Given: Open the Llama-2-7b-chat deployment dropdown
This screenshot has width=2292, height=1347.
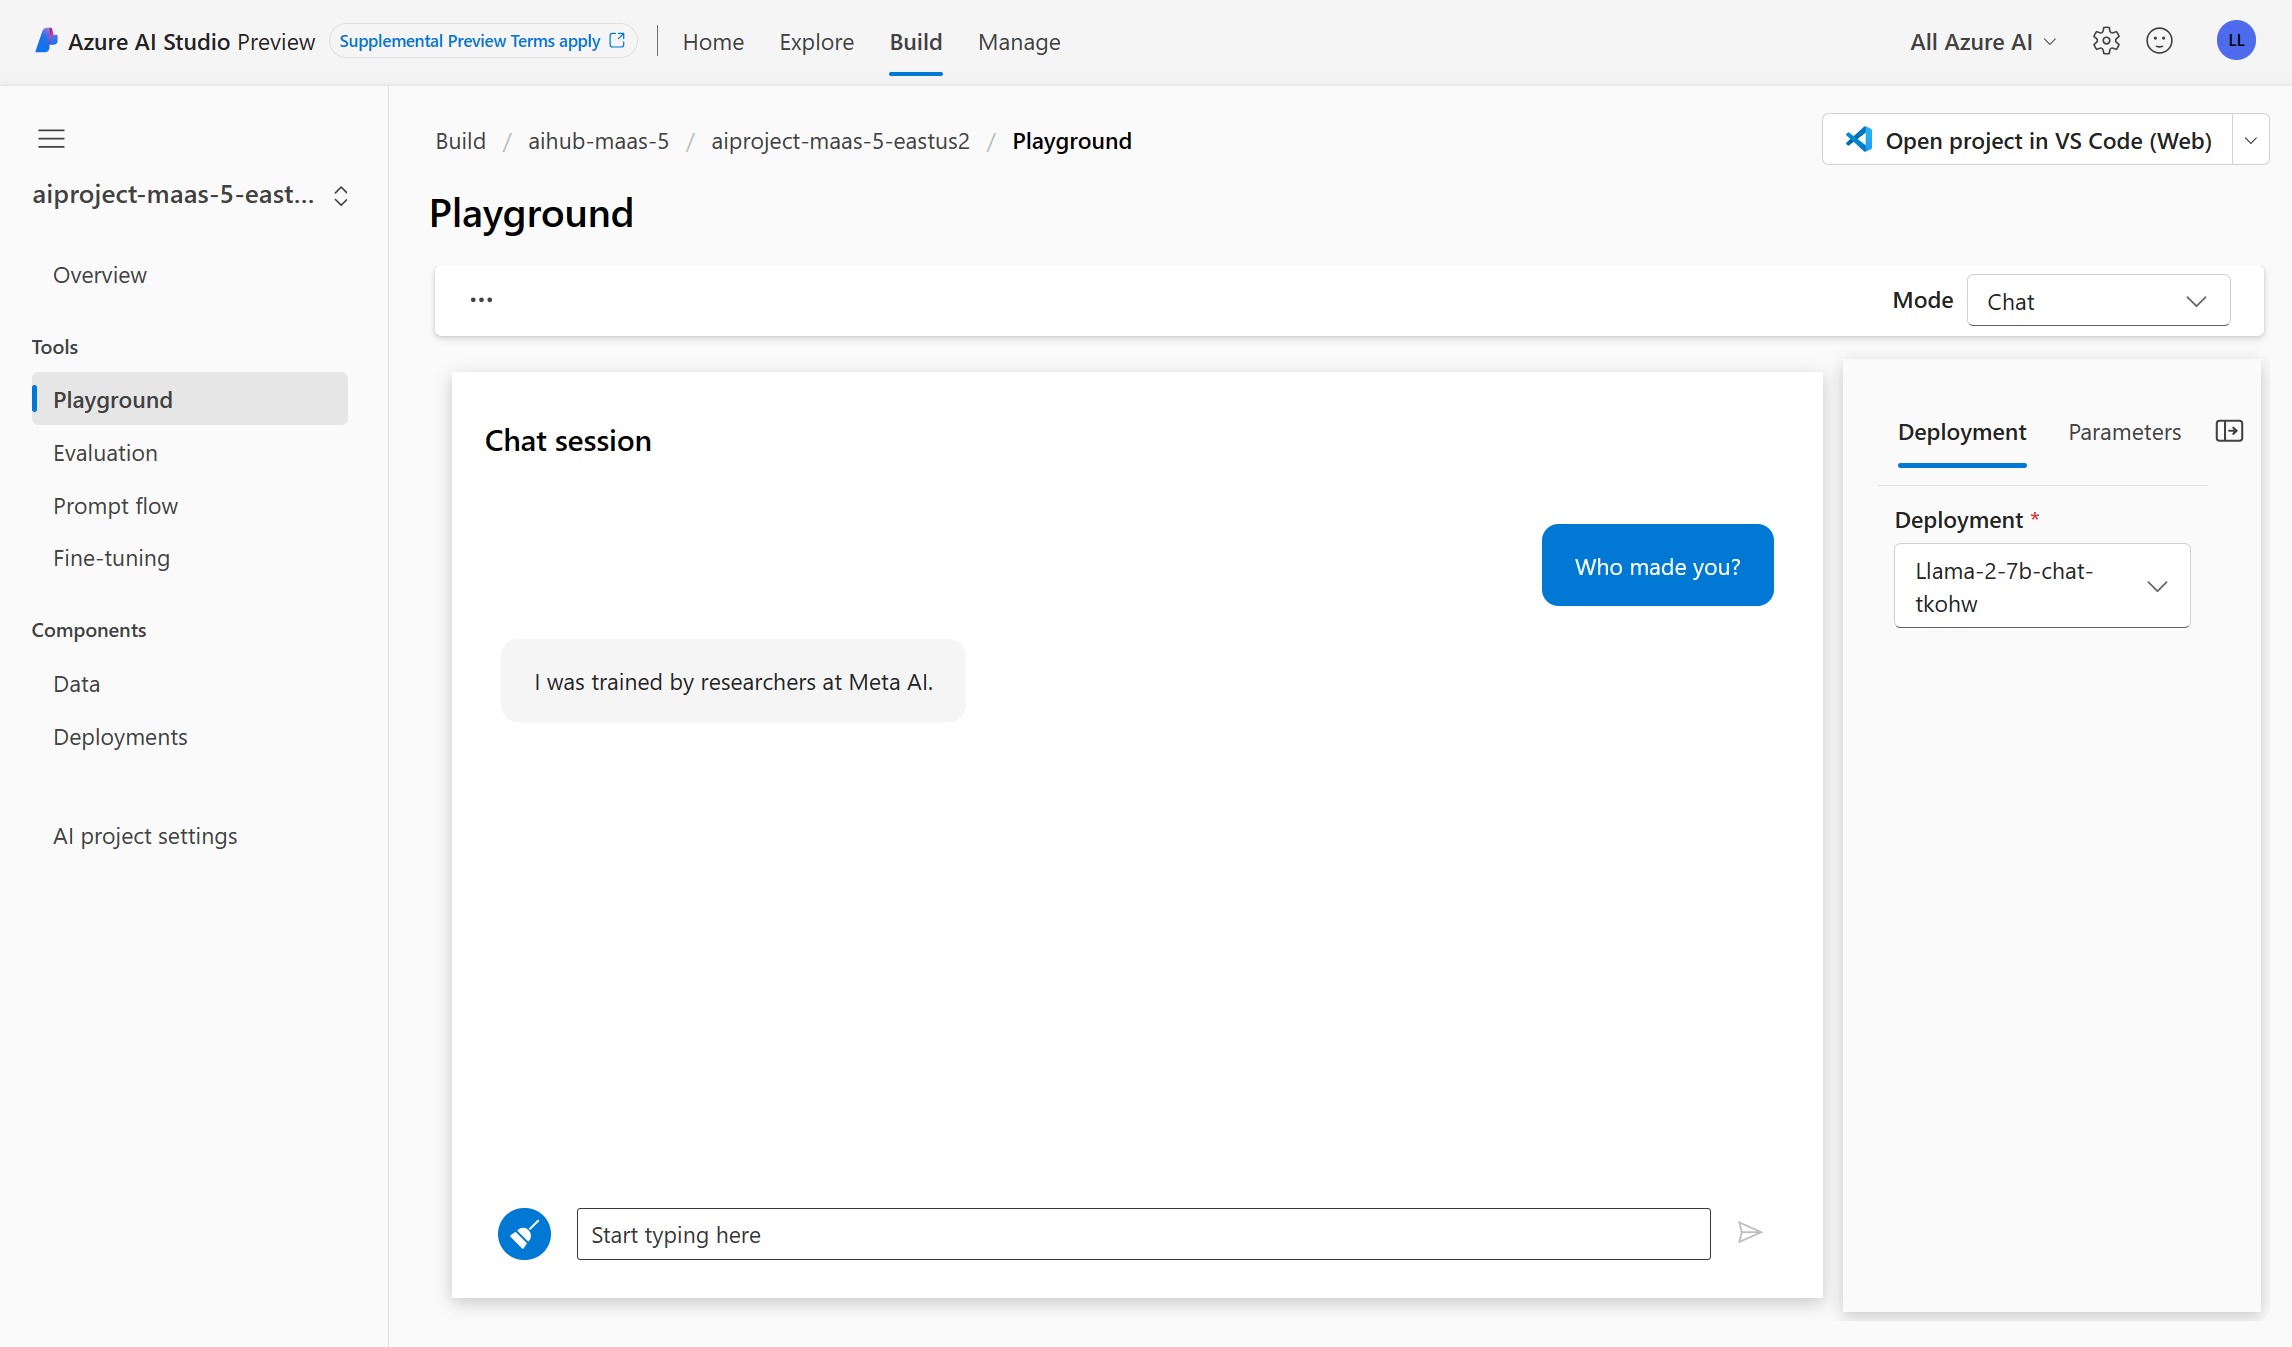Looking at the screenshot, I should click(2041, 586).
